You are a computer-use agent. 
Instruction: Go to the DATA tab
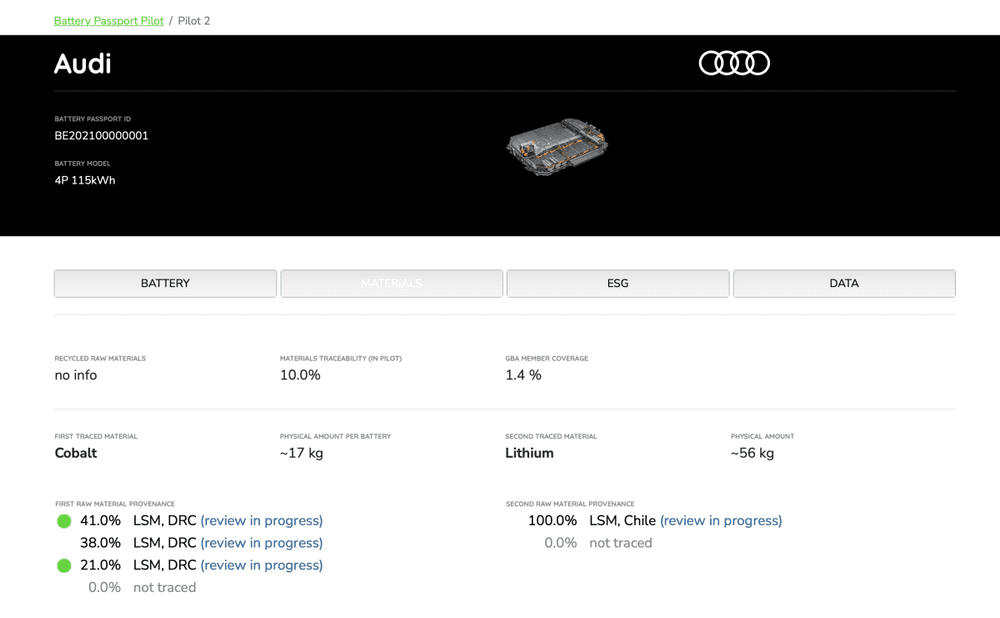click(x=844, y=283)
